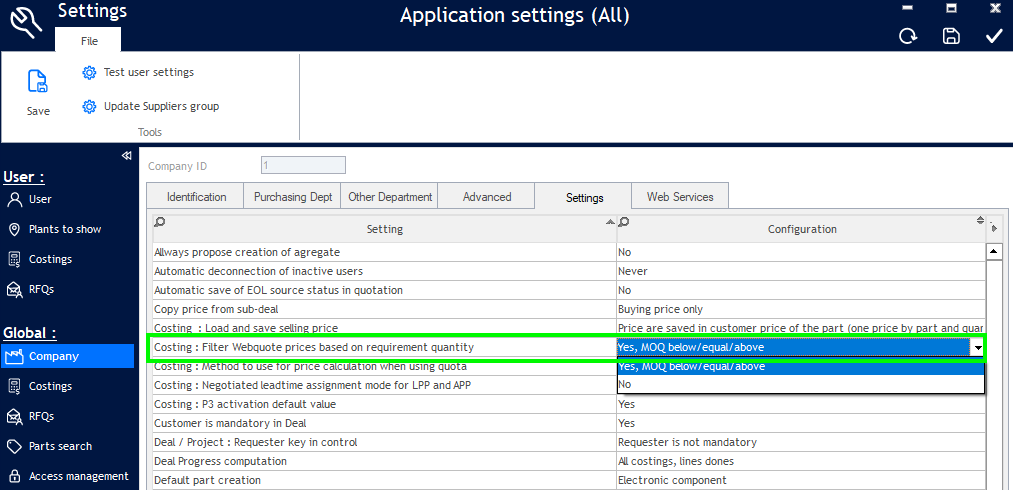
Task: Switch to the Web Services tab
Action: (680, 197)
